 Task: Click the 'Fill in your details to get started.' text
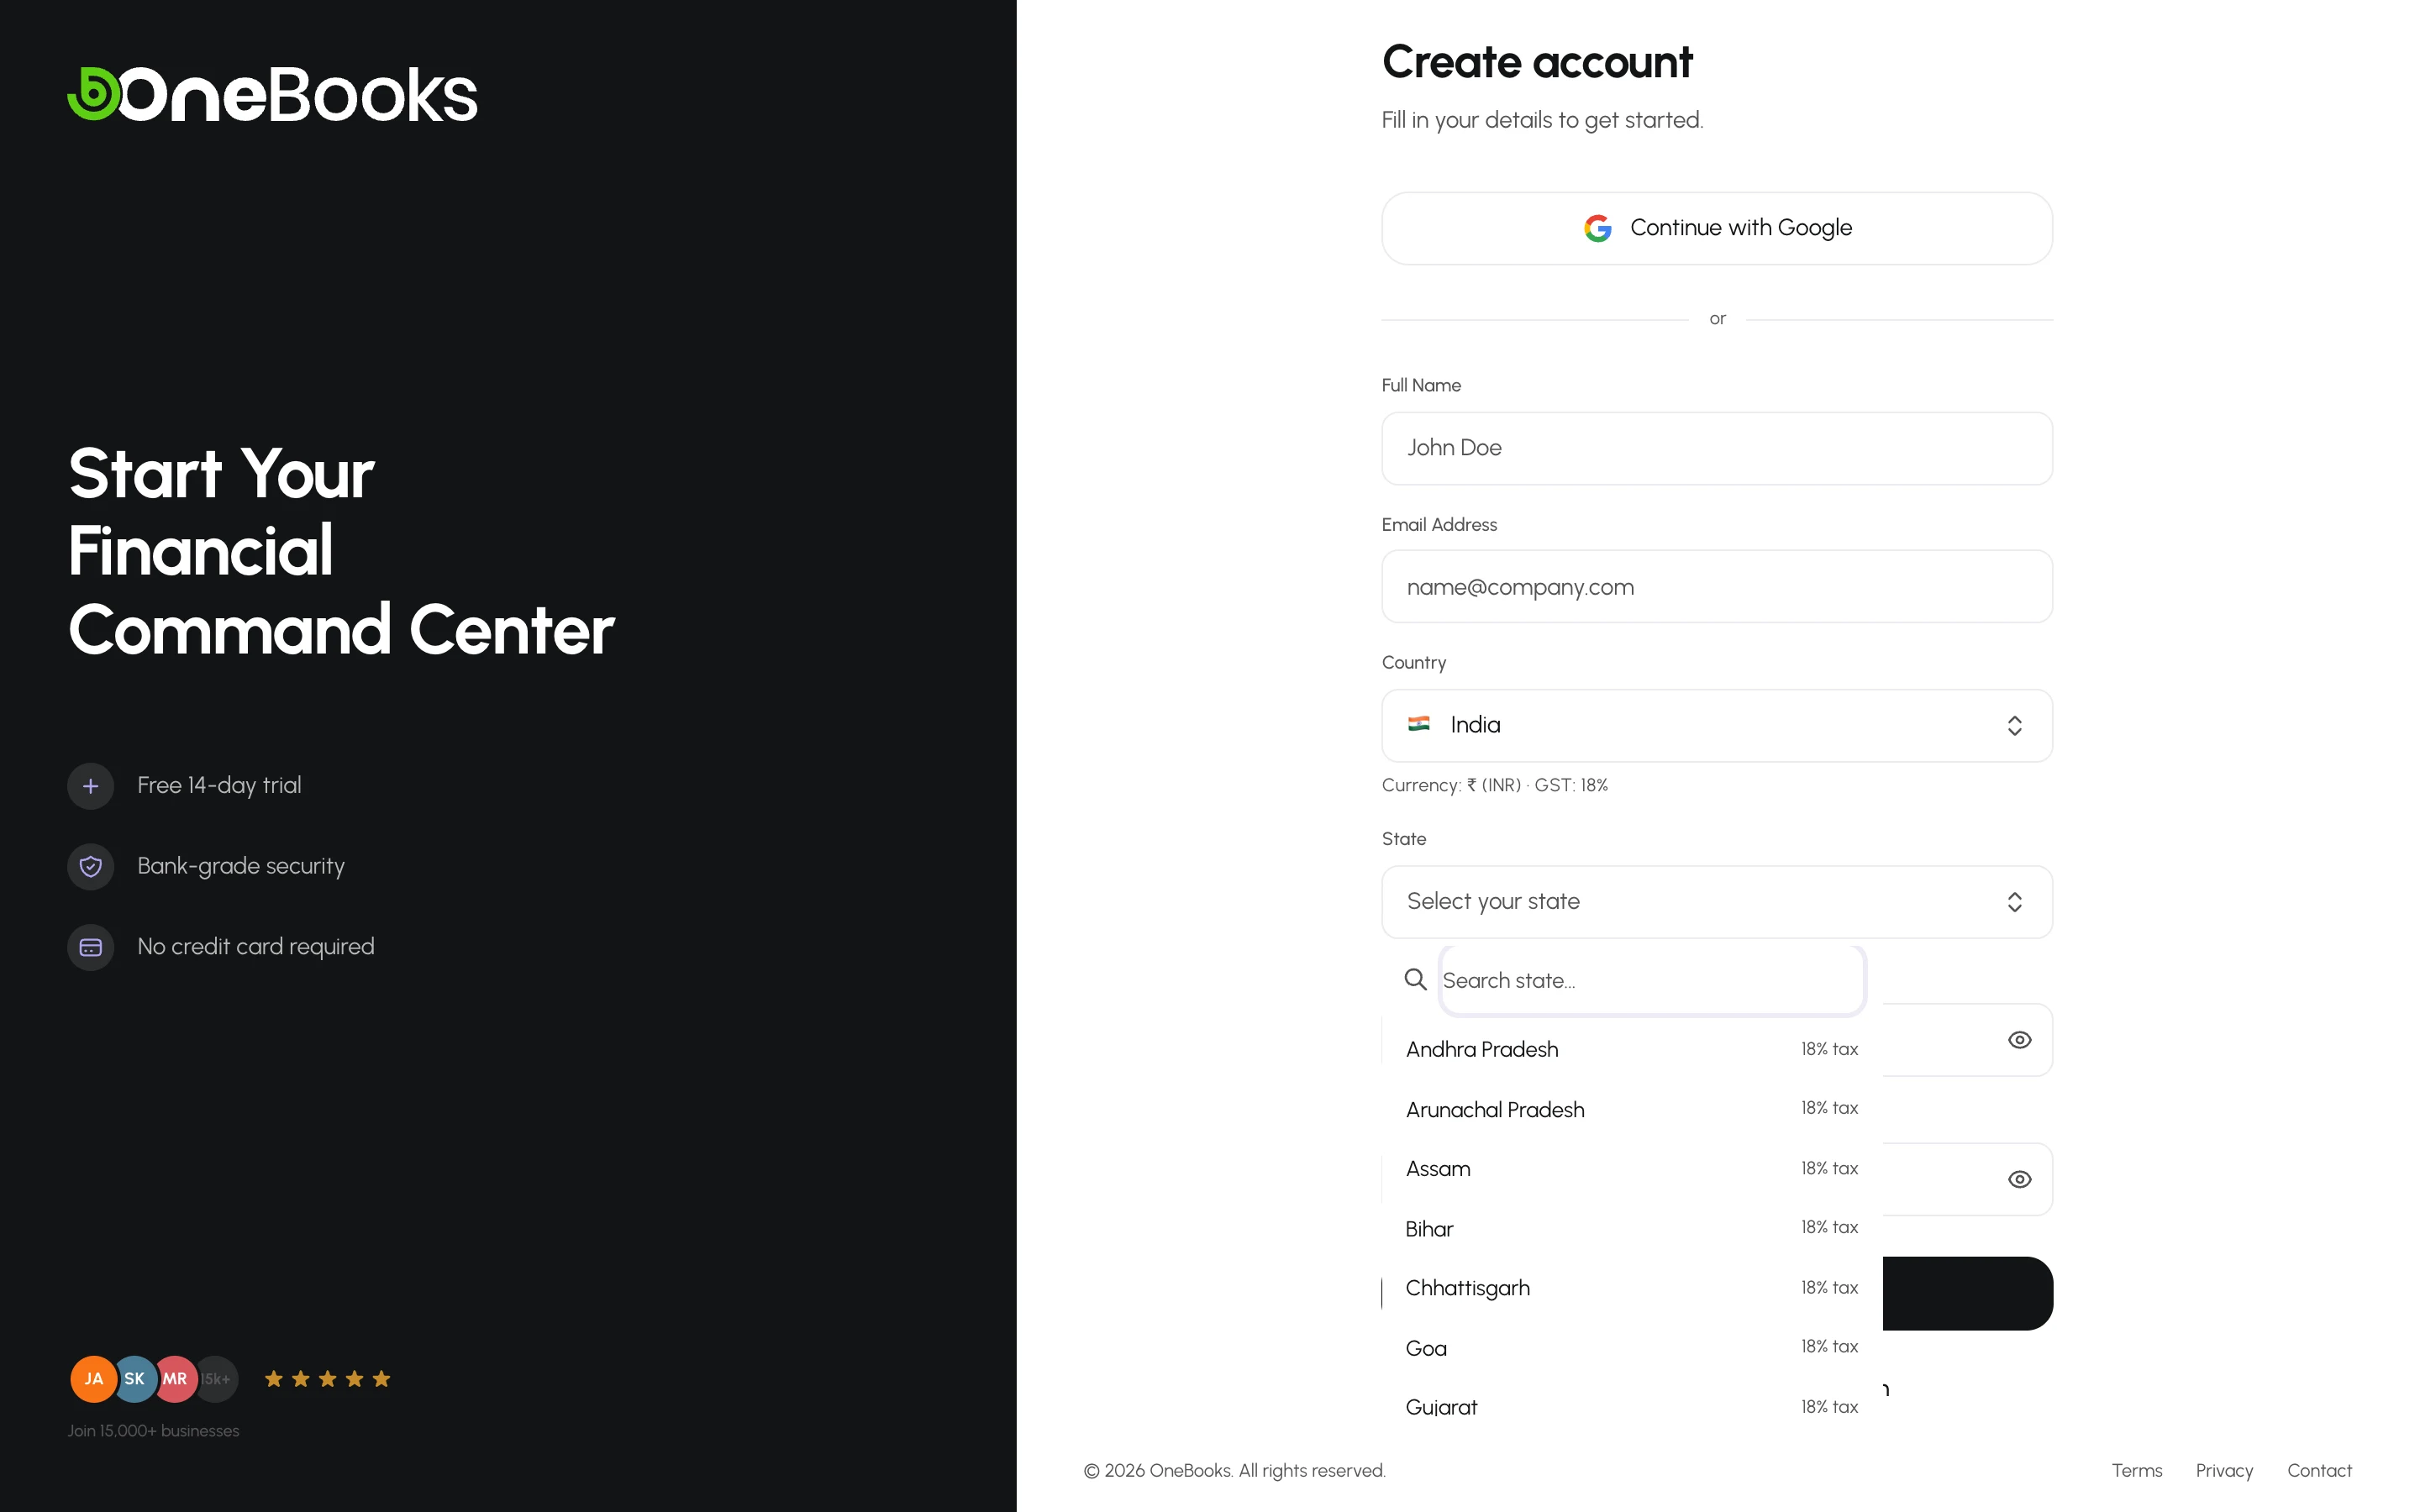[1542, 120]
